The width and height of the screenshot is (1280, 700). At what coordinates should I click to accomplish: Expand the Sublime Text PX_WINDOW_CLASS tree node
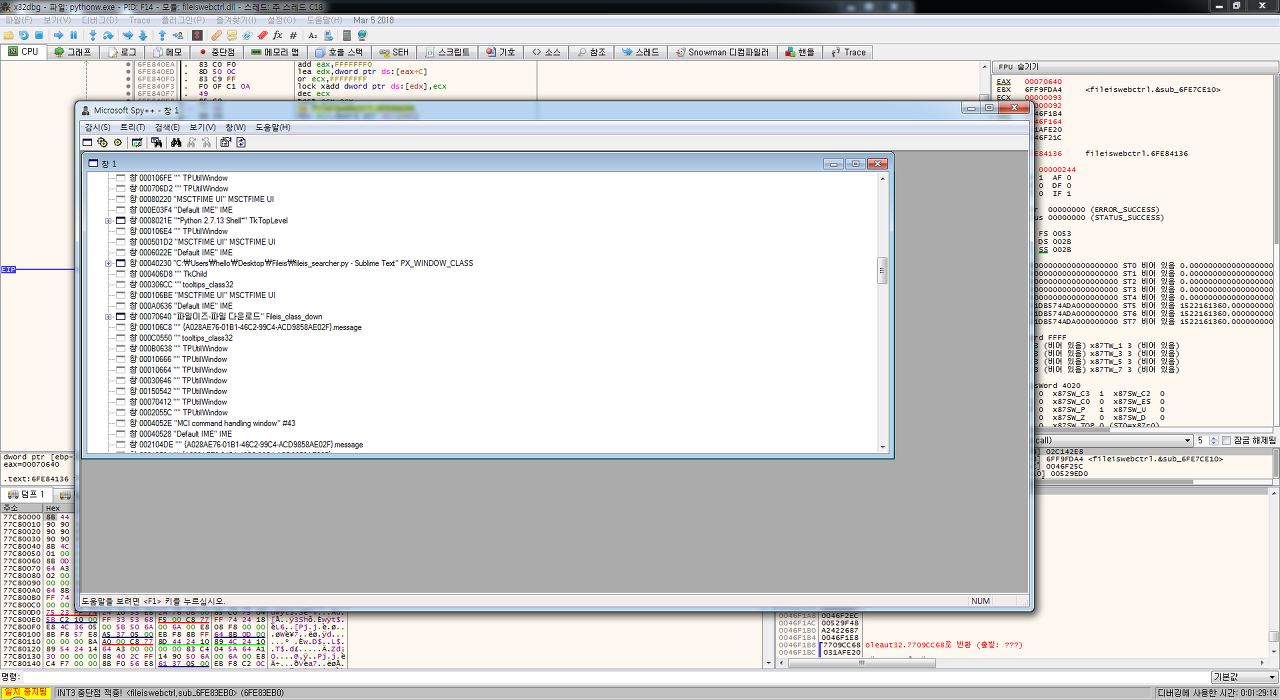point(108,263)
